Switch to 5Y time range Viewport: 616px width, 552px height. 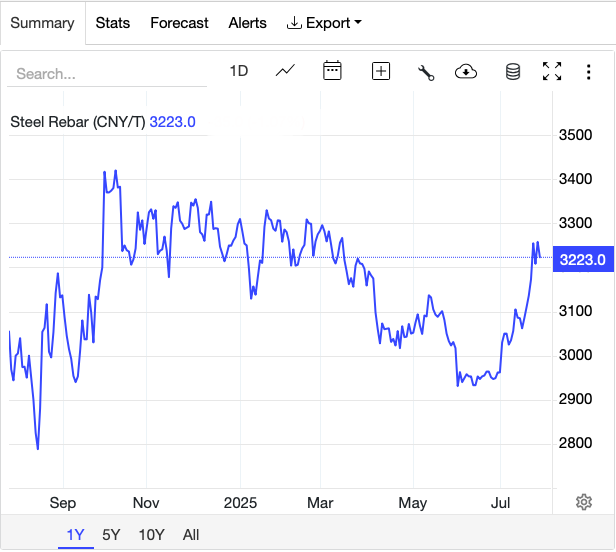click(111, 535)
